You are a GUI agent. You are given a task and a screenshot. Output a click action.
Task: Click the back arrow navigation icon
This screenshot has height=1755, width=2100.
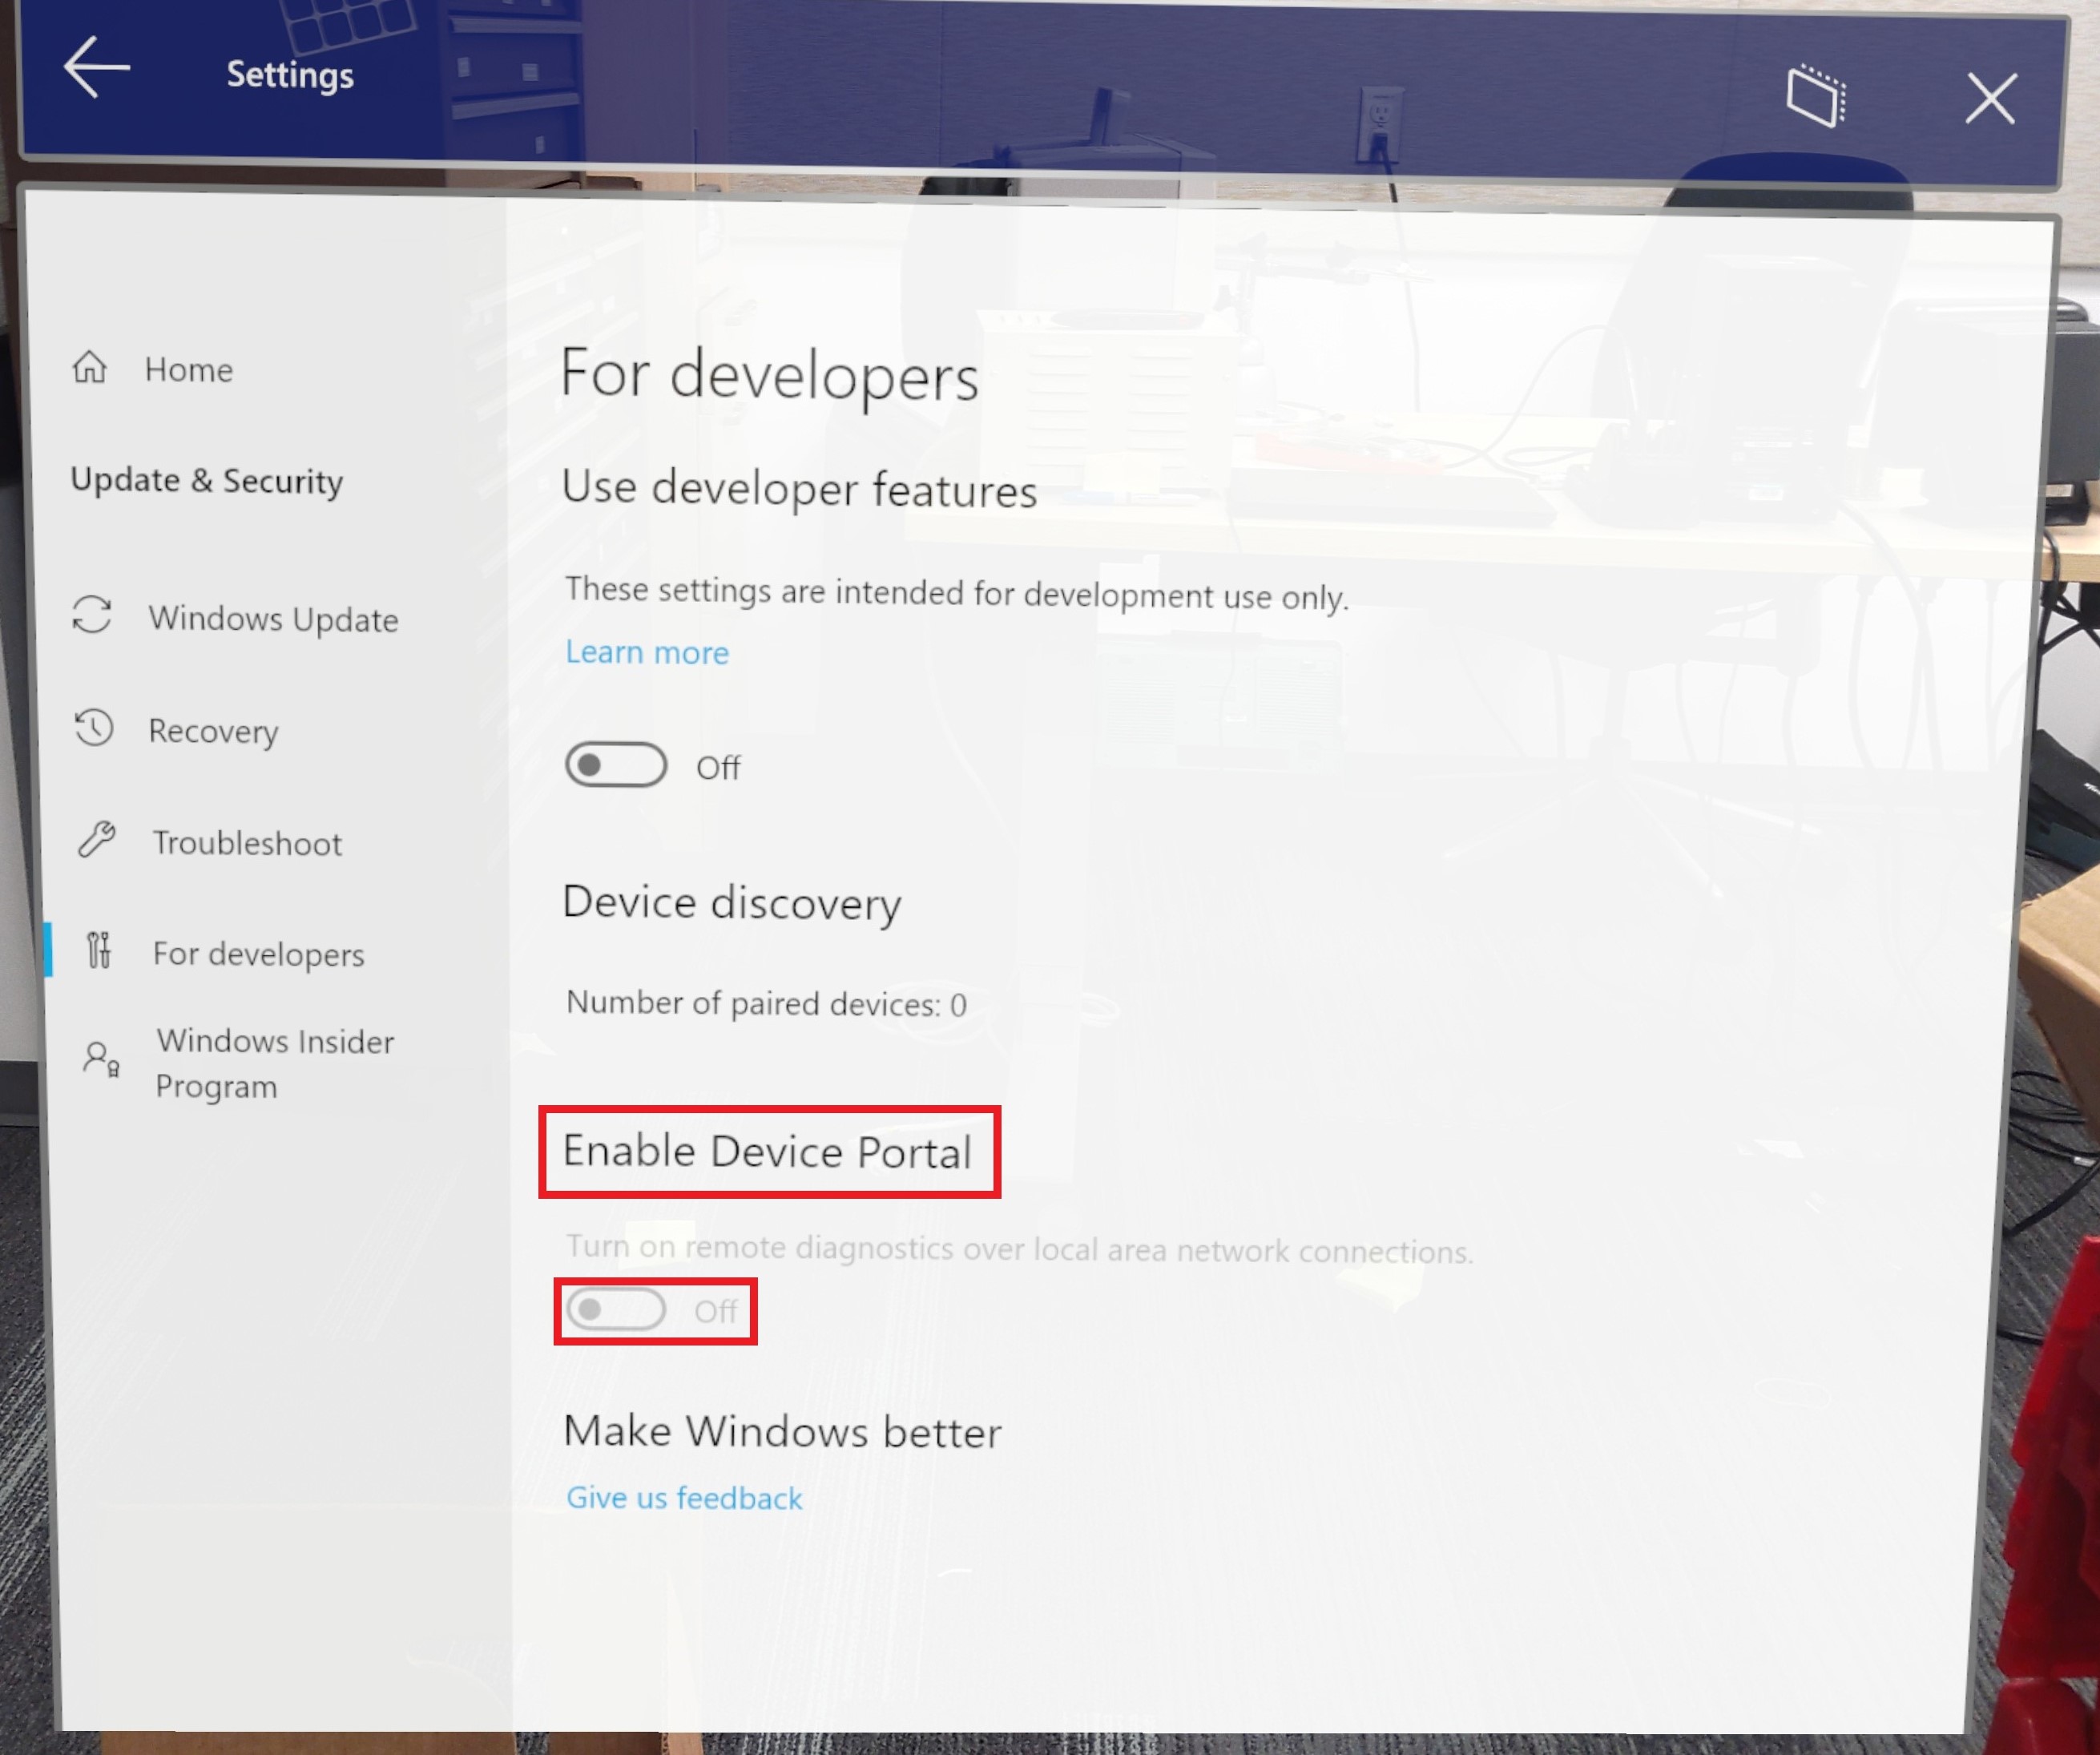(95, 71)
